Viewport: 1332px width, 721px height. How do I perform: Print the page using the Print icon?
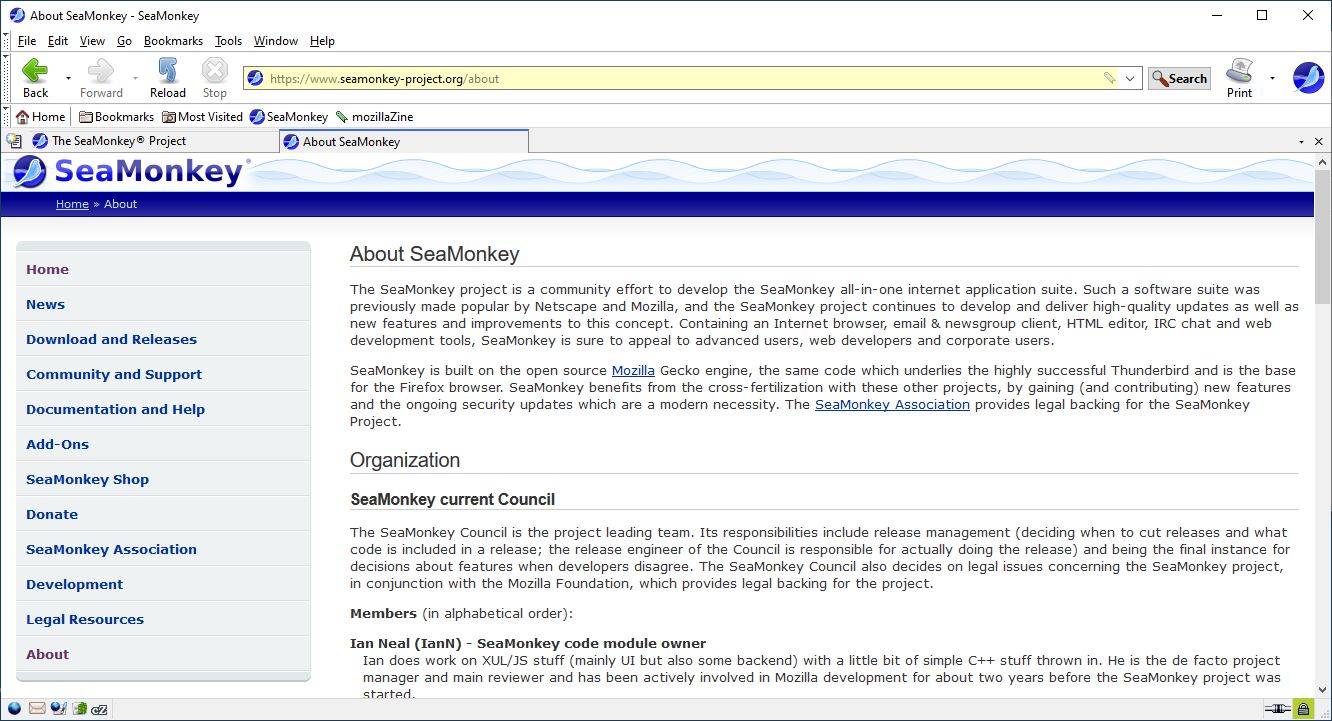[x=1239, y=78]
